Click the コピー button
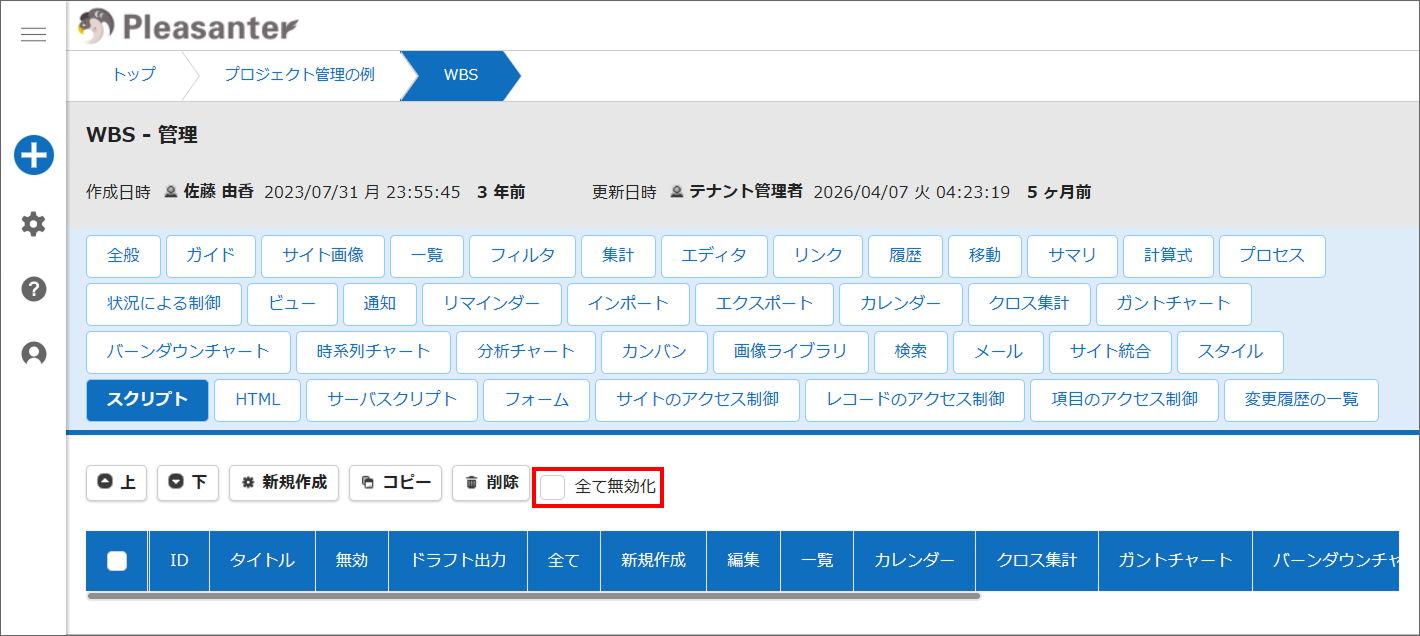 [x=395, y=482]
